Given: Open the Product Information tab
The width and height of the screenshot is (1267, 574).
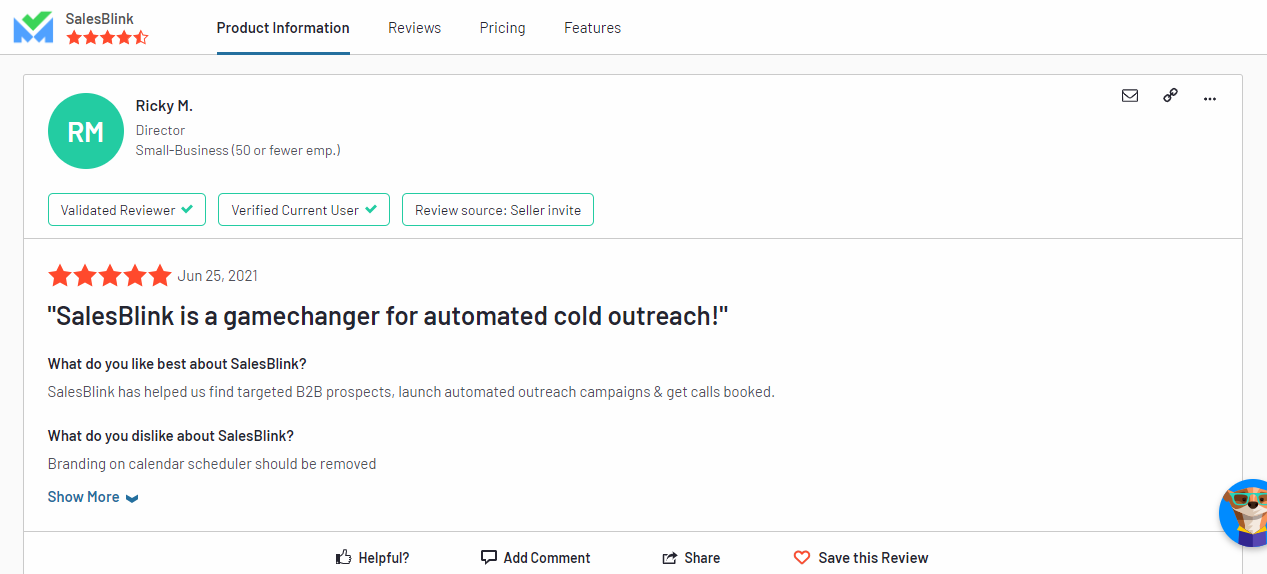Looking at the screenshot, I should pos(283,28).
